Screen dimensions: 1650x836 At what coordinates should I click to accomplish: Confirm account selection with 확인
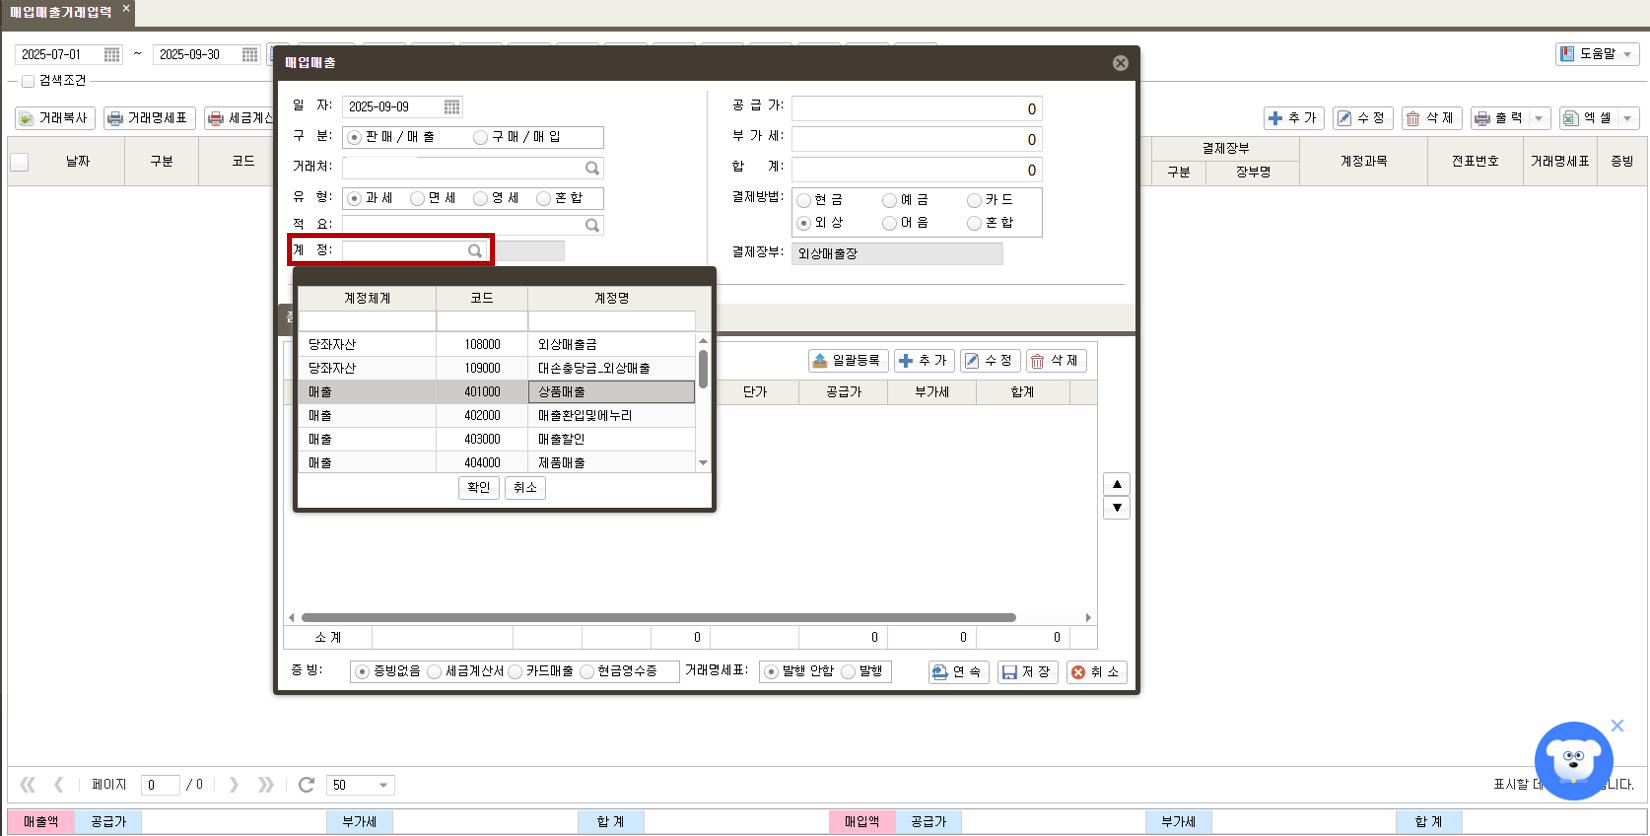pos(479,488)
